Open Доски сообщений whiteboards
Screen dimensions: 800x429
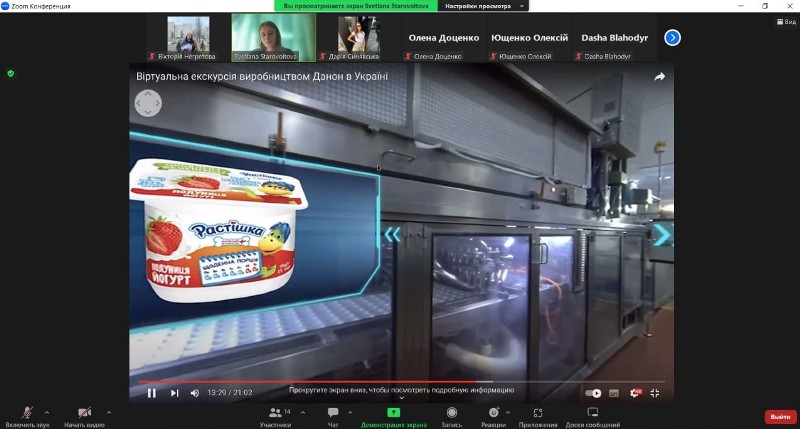pyautogui.click(x=592, y=416)
